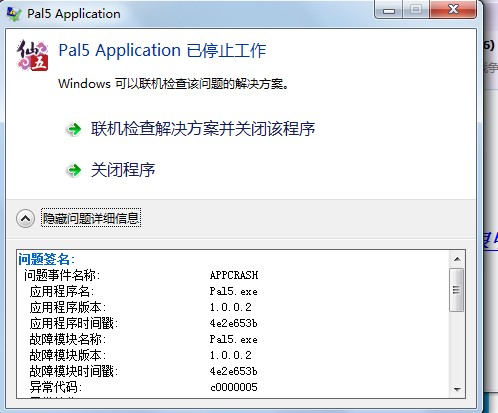Click scrollbar up arrow in details box
The height and width of the screenshot is (413, 498).
(457, 259)
